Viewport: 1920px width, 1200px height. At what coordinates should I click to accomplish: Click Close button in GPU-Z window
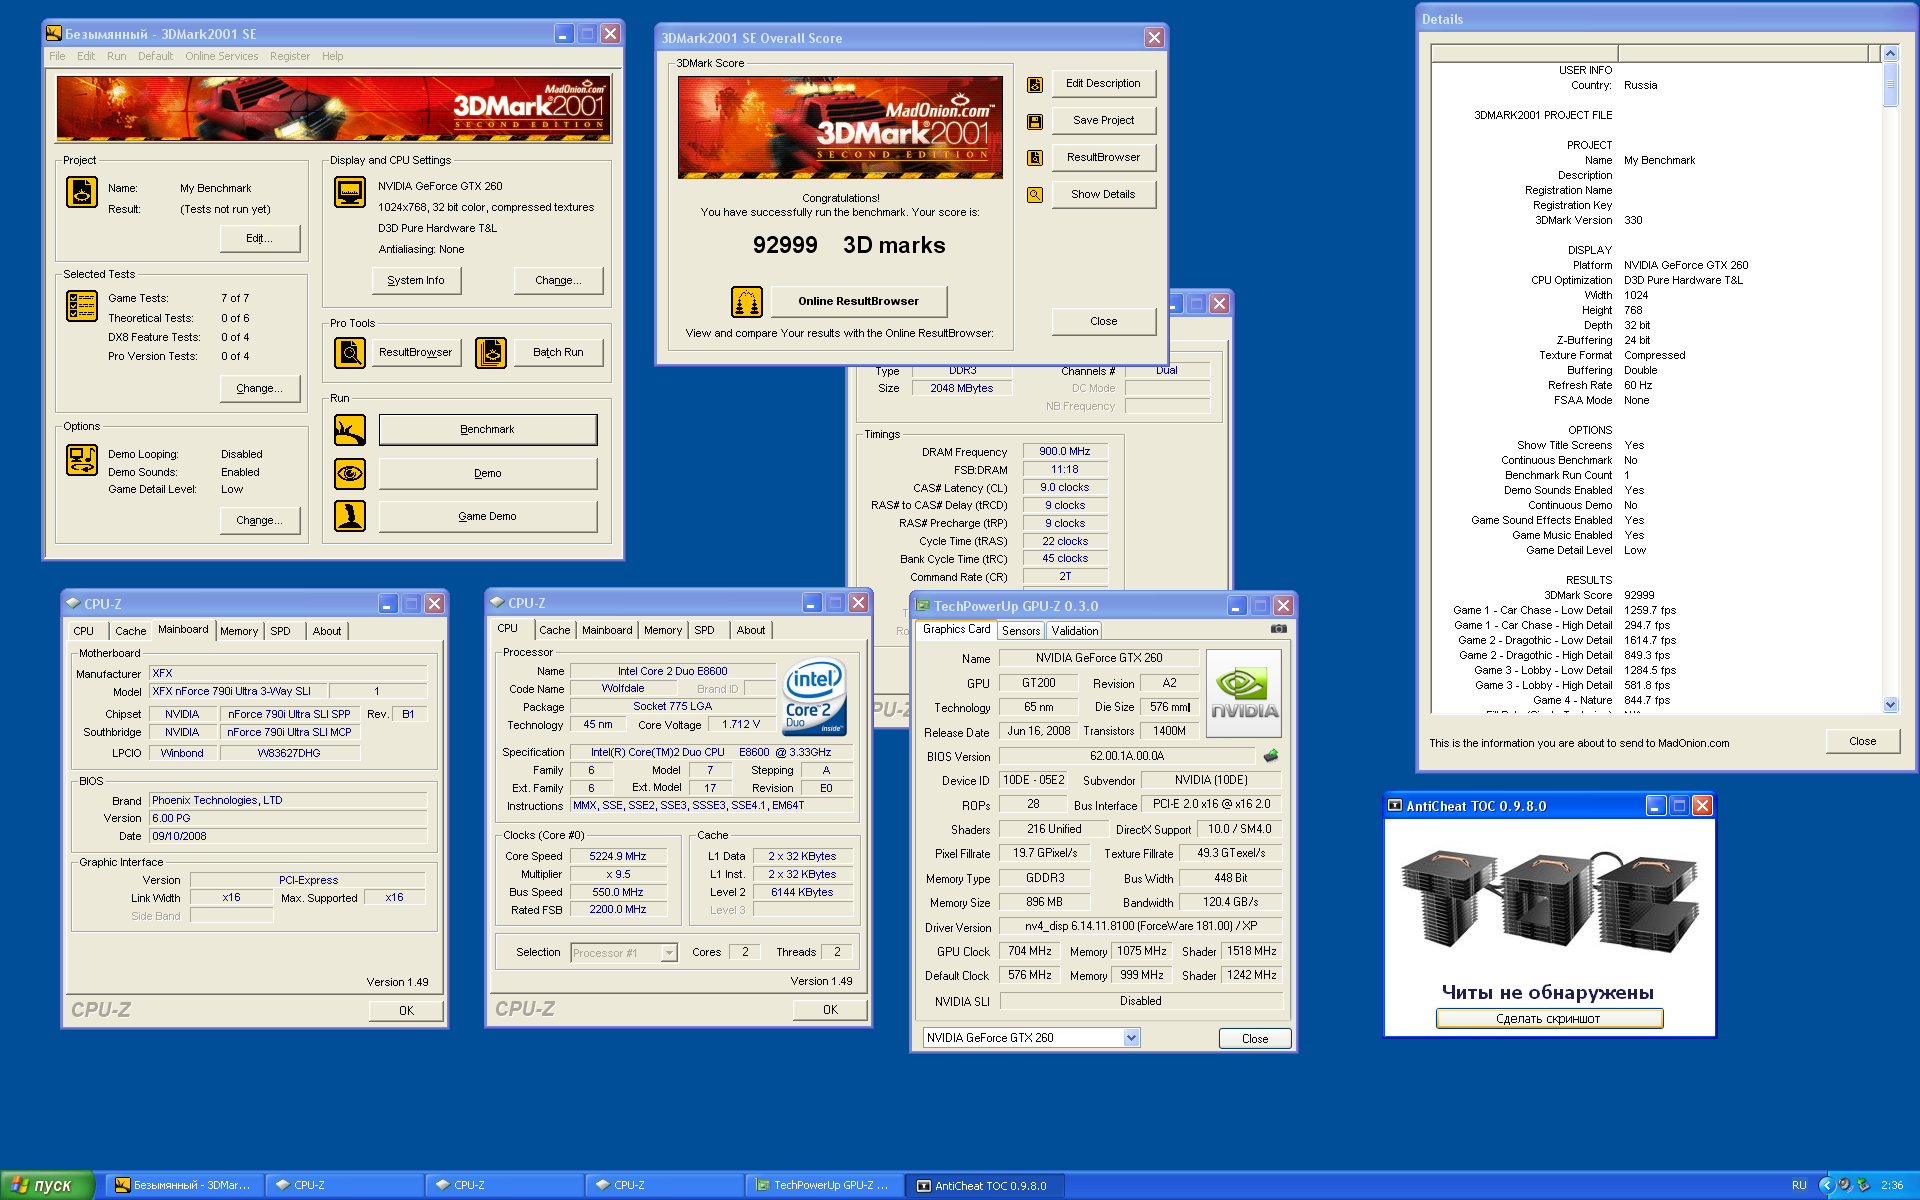1255,1039
